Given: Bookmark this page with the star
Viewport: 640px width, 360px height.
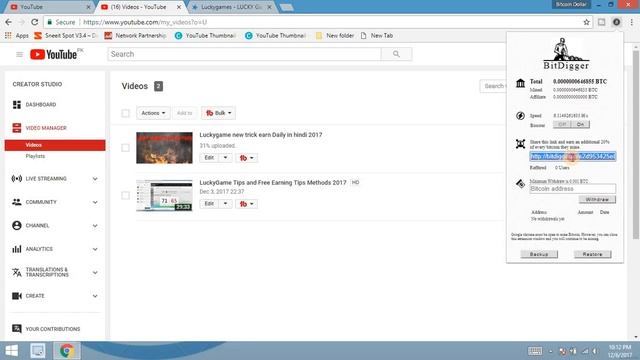Looking at the screenshot, I should point(587,22).
